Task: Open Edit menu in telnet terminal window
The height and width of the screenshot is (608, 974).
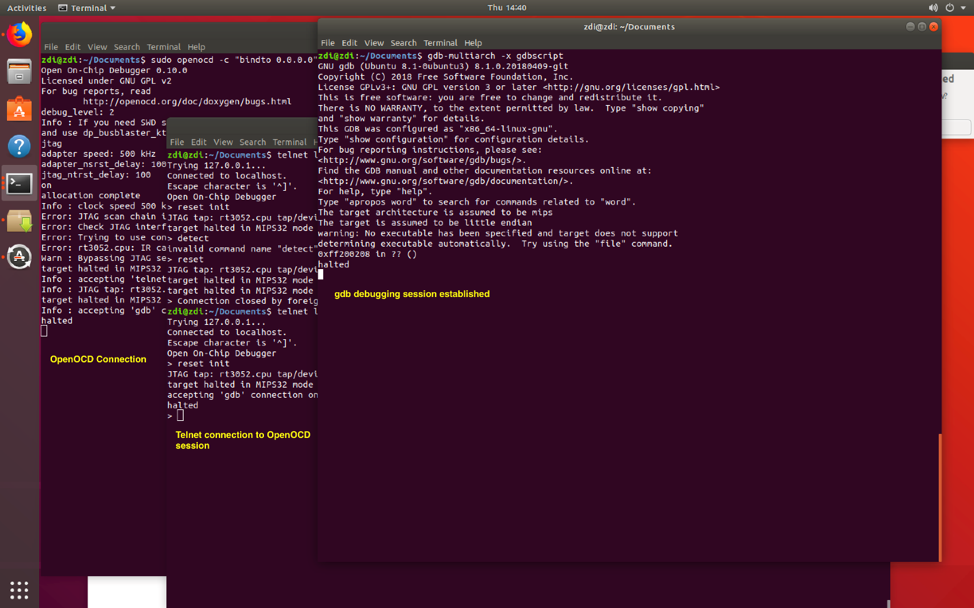Action: coord(199,142)
